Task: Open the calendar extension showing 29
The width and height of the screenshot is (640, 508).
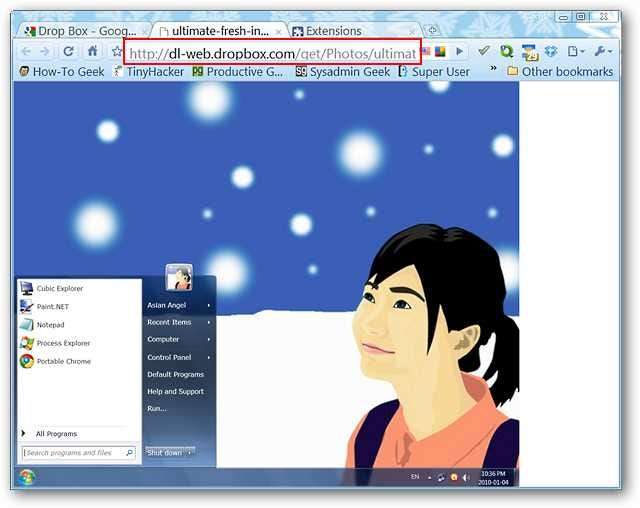Action: 529,52
